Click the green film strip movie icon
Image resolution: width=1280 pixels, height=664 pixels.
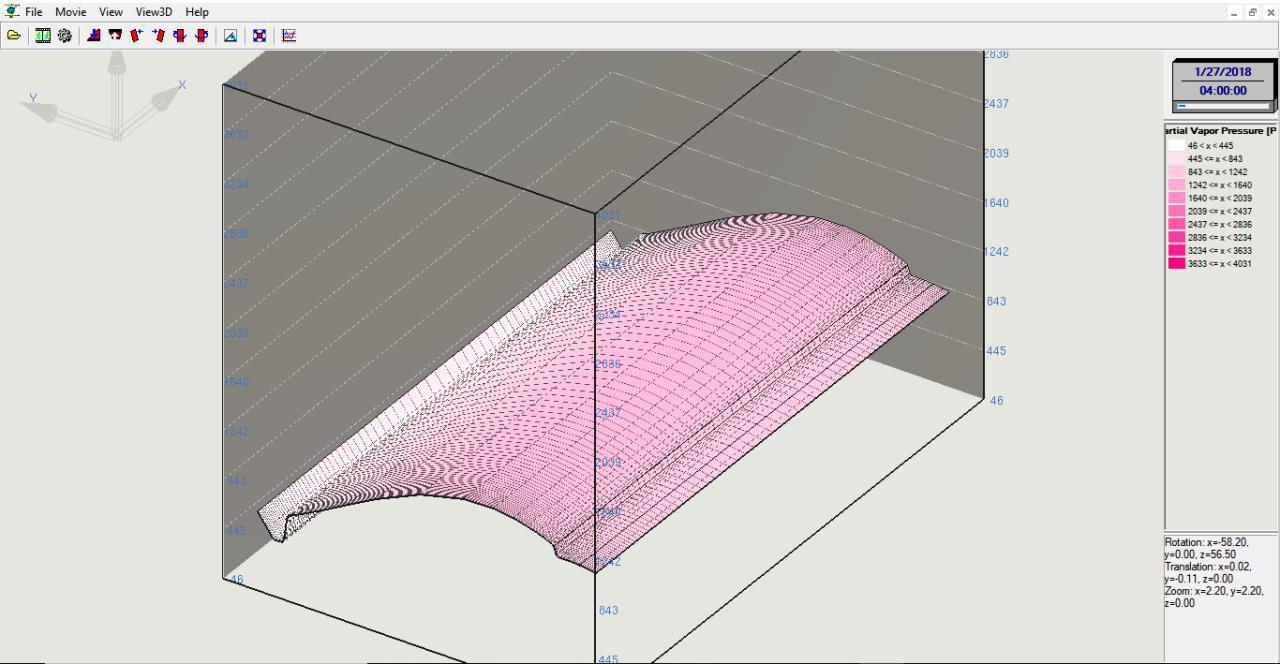[x=43, y=35]
